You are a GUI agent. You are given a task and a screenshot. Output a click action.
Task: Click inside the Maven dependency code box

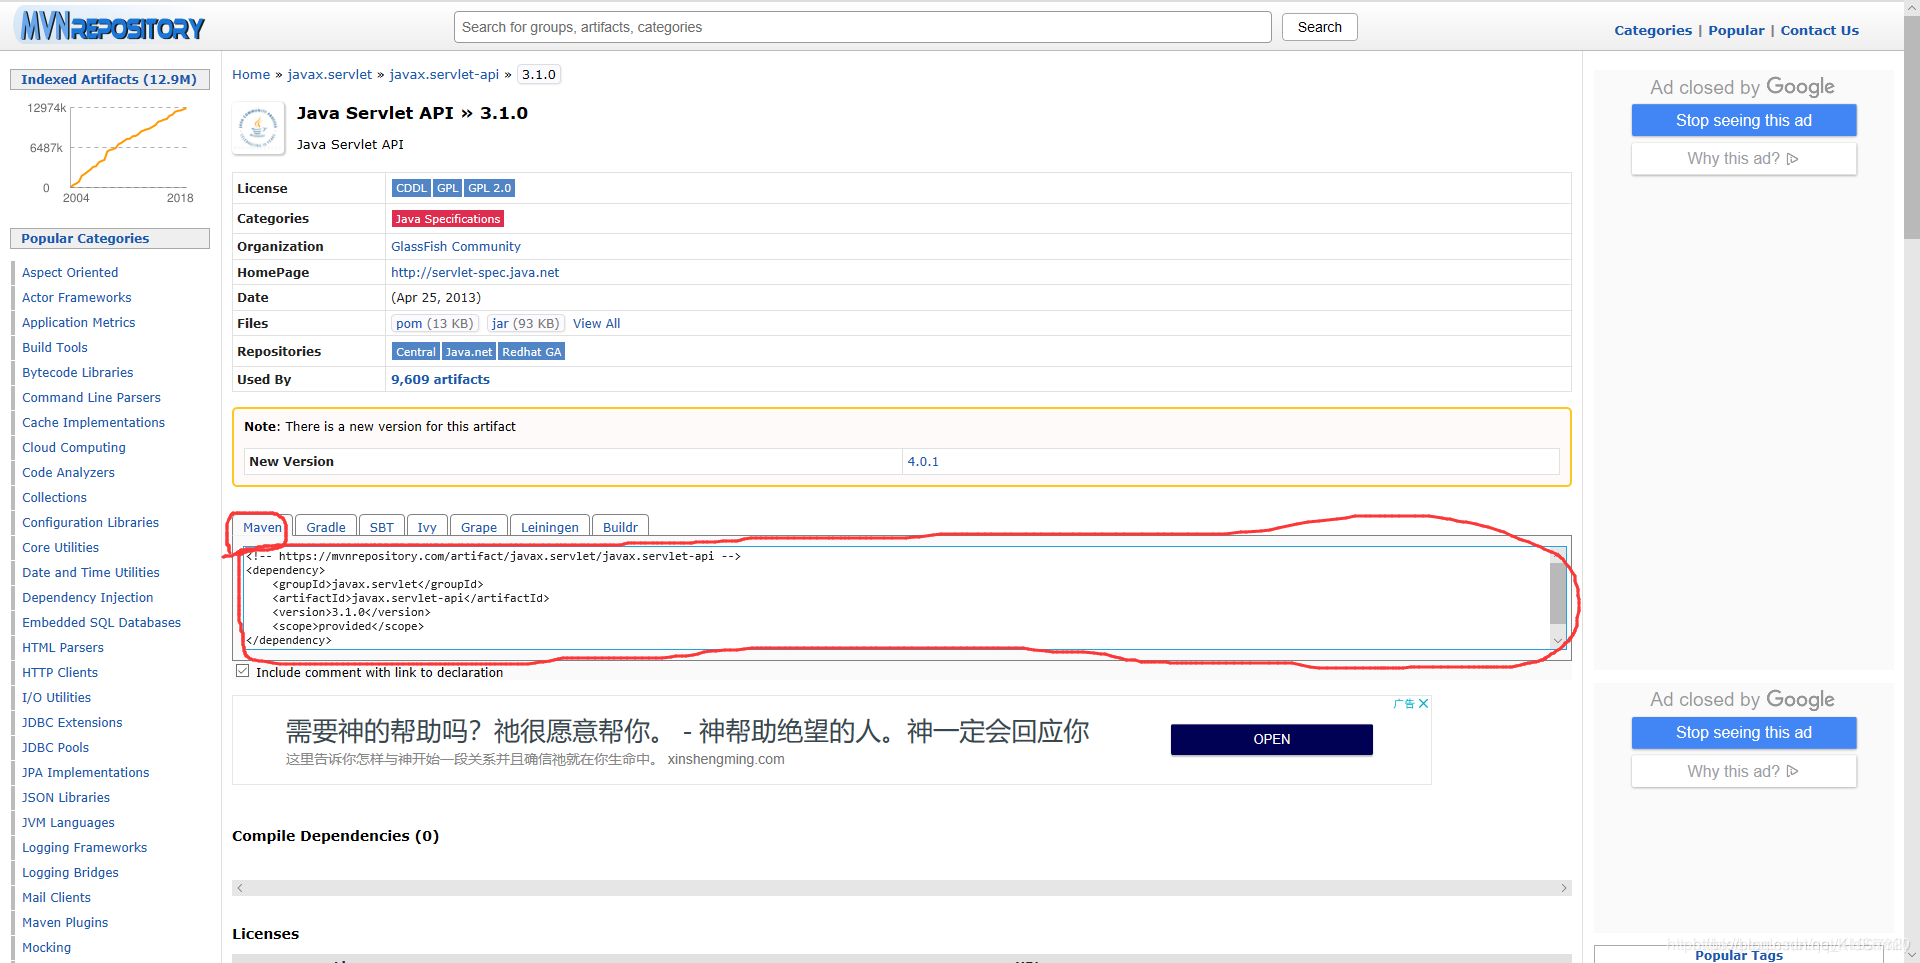point(897,598)
